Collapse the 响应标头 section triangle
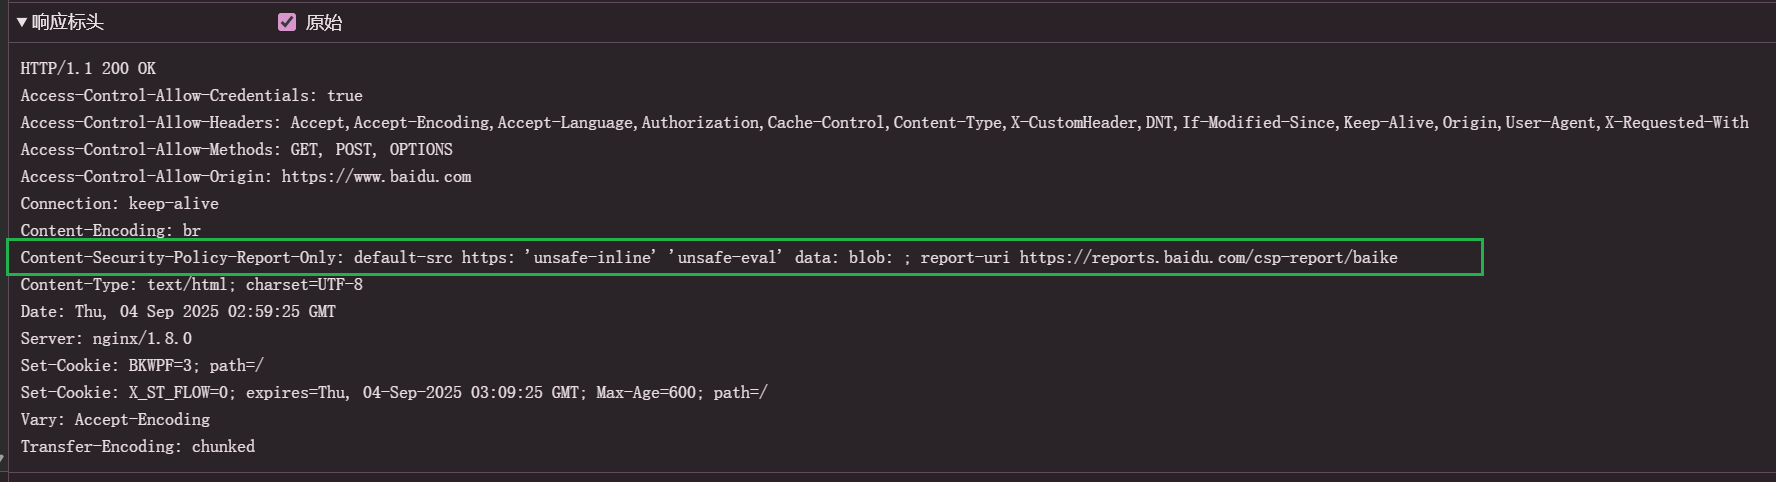Image resolution: width=1776 pixels, height=482 pixels. (x=21, y=22)
